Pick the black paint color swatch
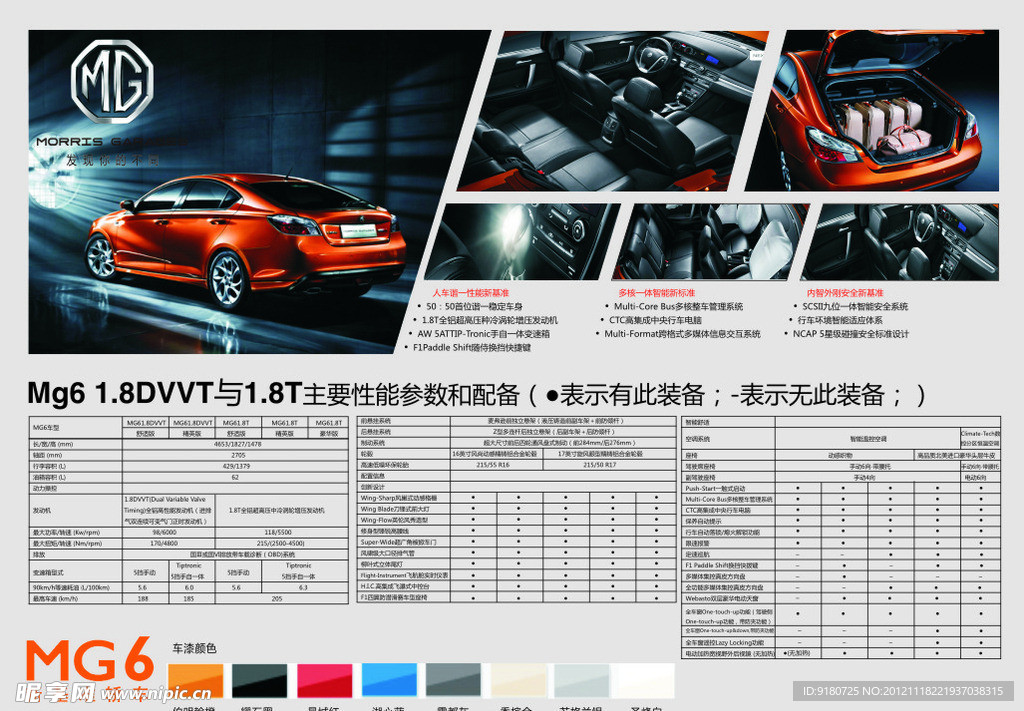Image resolution: width=1024 pixels, height=711 pixels. coord(259,681)
